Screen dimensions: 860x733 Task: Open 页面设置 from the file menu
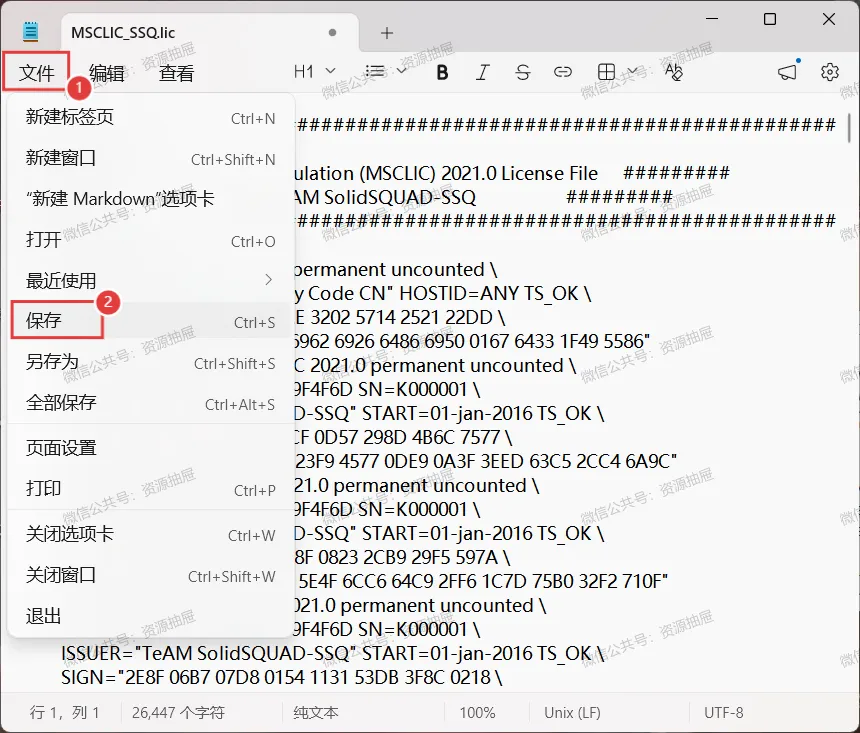(x=150, y=448)
